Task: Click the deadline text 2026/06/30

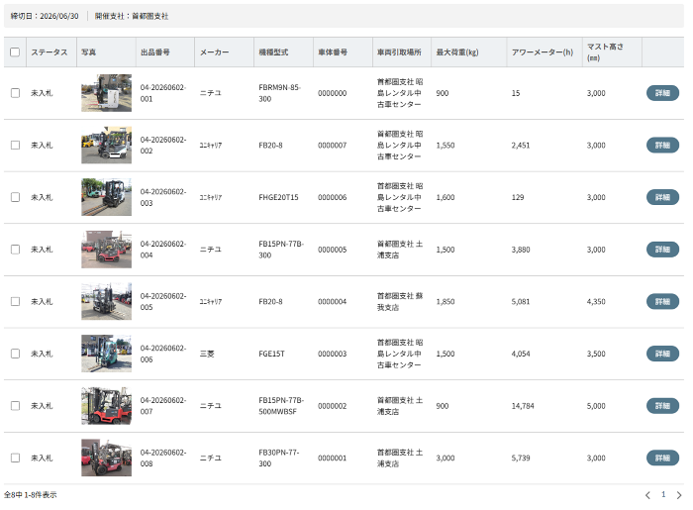Action: click(59, 16)
